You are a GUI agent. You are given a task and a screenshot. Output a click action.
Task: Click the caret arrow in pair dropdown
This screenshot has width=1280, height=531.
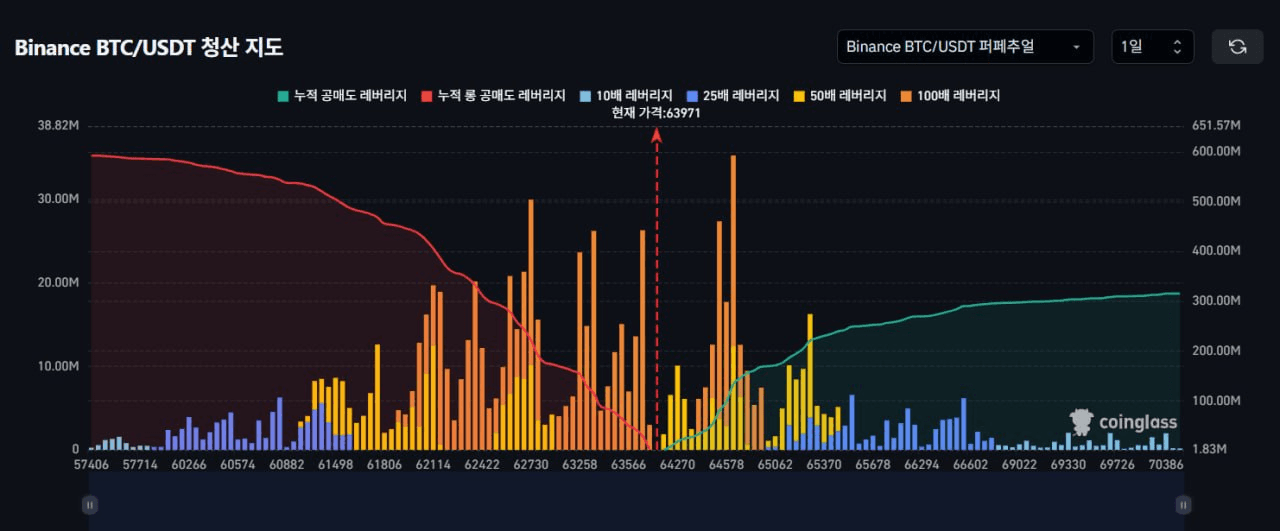(1076, 47)
